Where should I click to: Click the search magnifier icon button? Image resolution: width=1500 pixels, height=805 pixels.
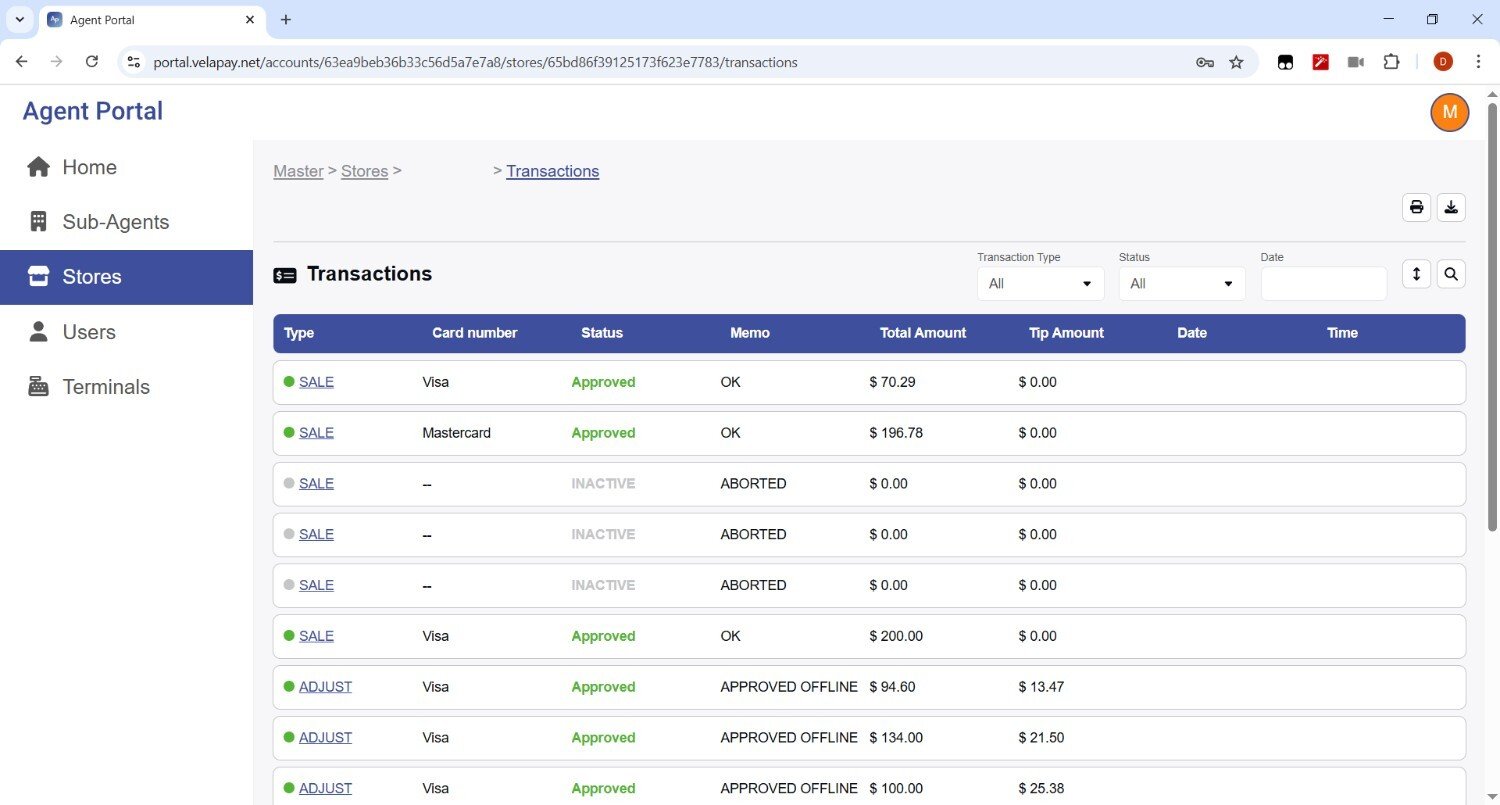click(x=1451, y=273)
